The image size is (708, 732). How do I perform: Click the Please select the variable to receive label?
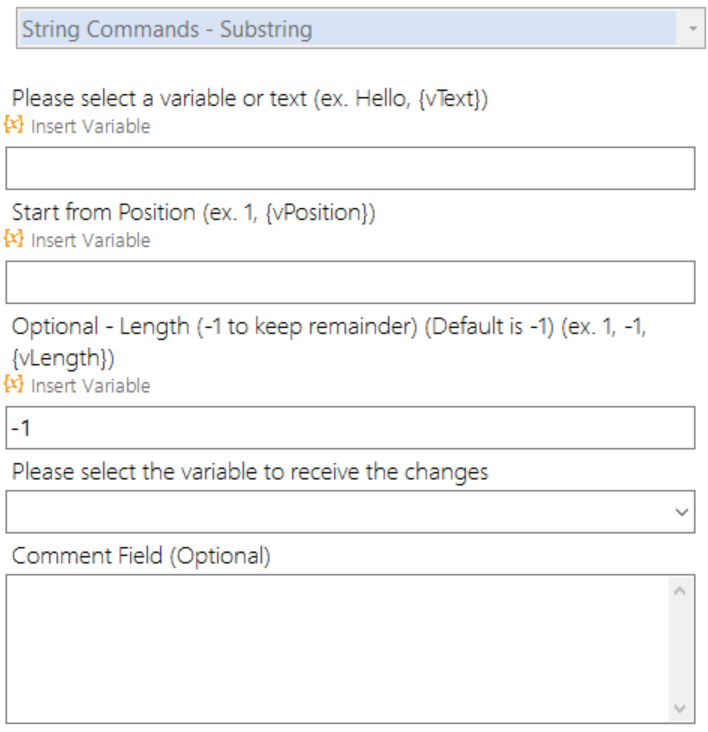coord(250,472)
